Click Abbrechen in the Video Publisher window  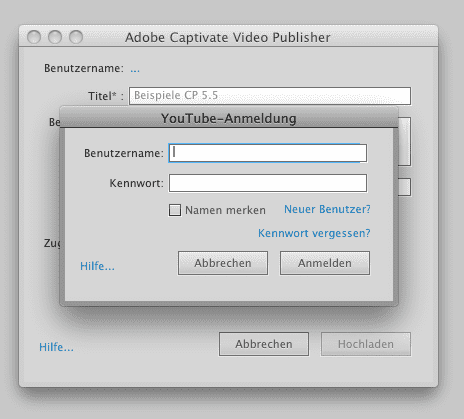click(x=264, y=344)
